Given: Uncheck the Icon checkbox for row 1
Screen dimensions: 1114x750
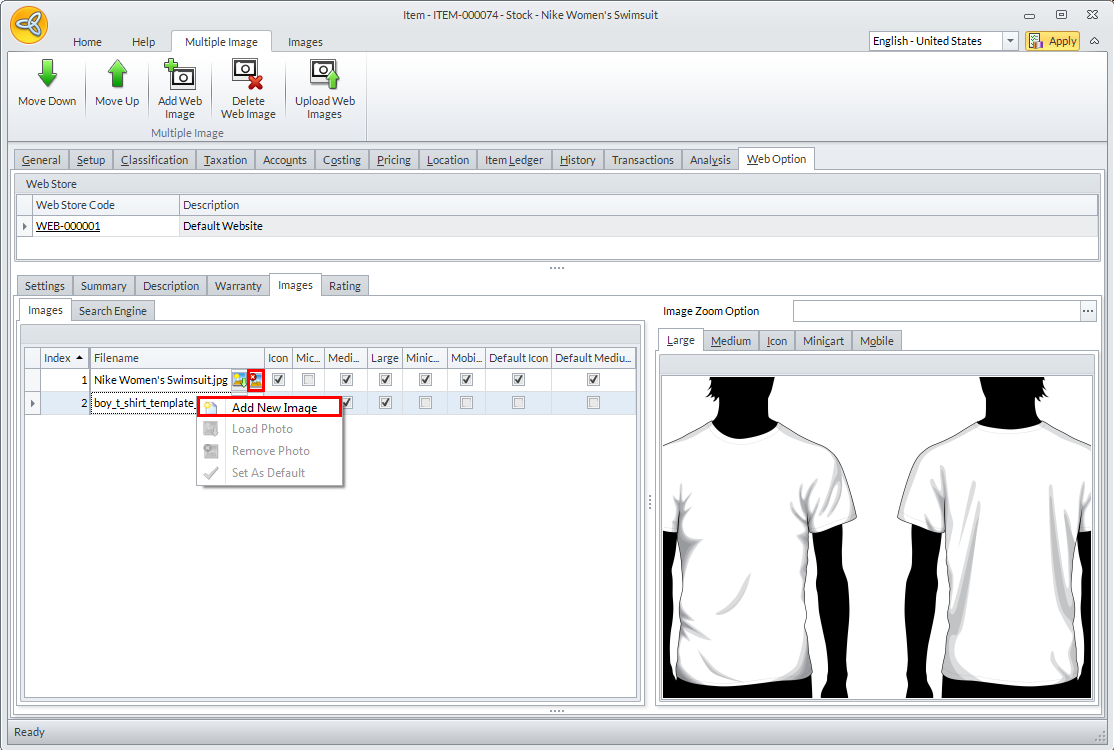Looking at the screenshot, I should point(278,380).
